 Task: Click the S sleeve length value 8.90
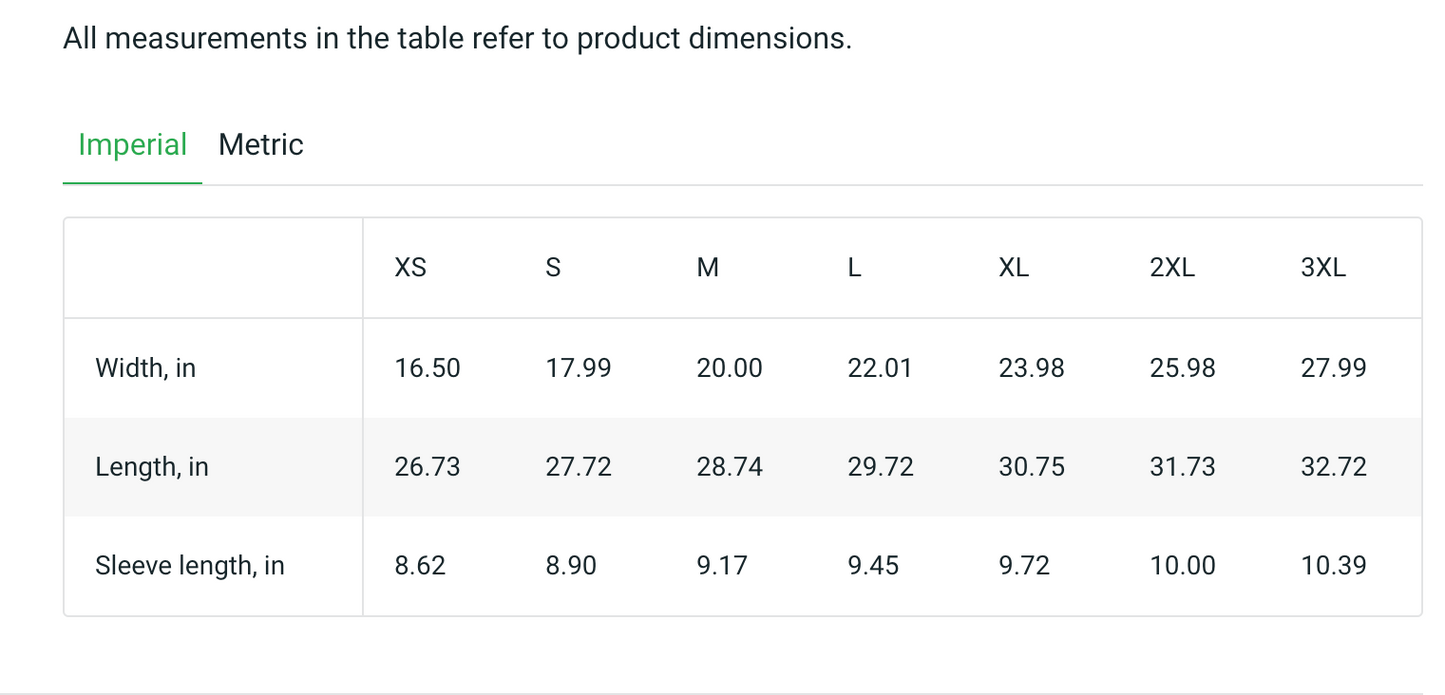[x=571, y=566]
